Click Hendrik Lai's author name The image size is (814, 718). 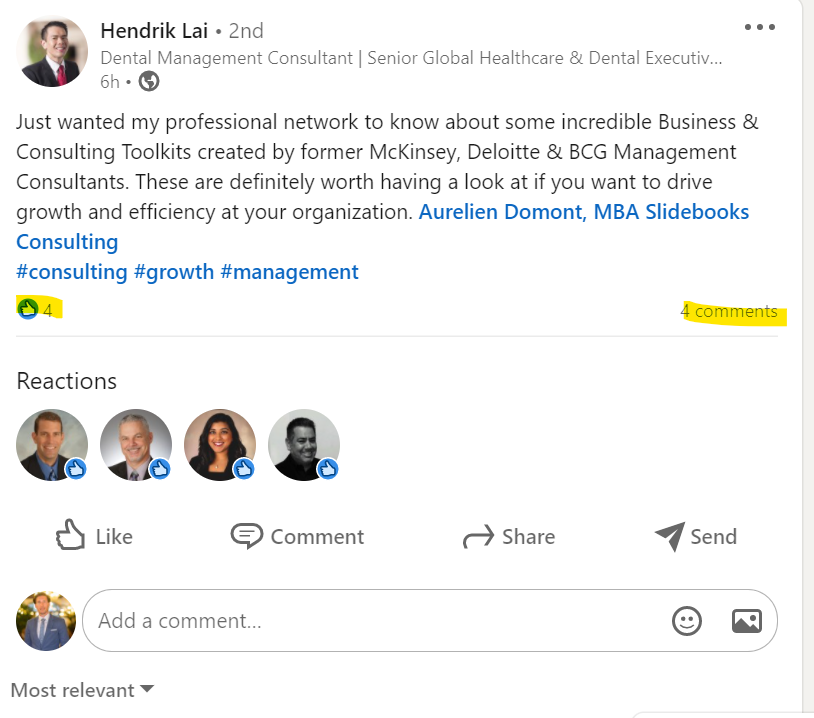click(154, 30)
